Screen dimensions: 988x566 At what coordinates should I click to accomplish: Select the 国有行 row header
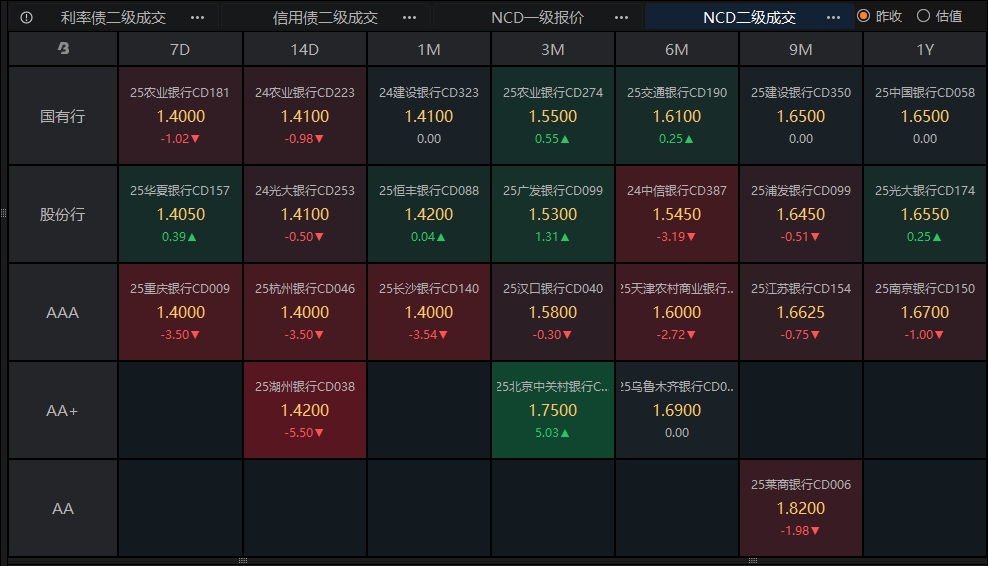[63, 116]
